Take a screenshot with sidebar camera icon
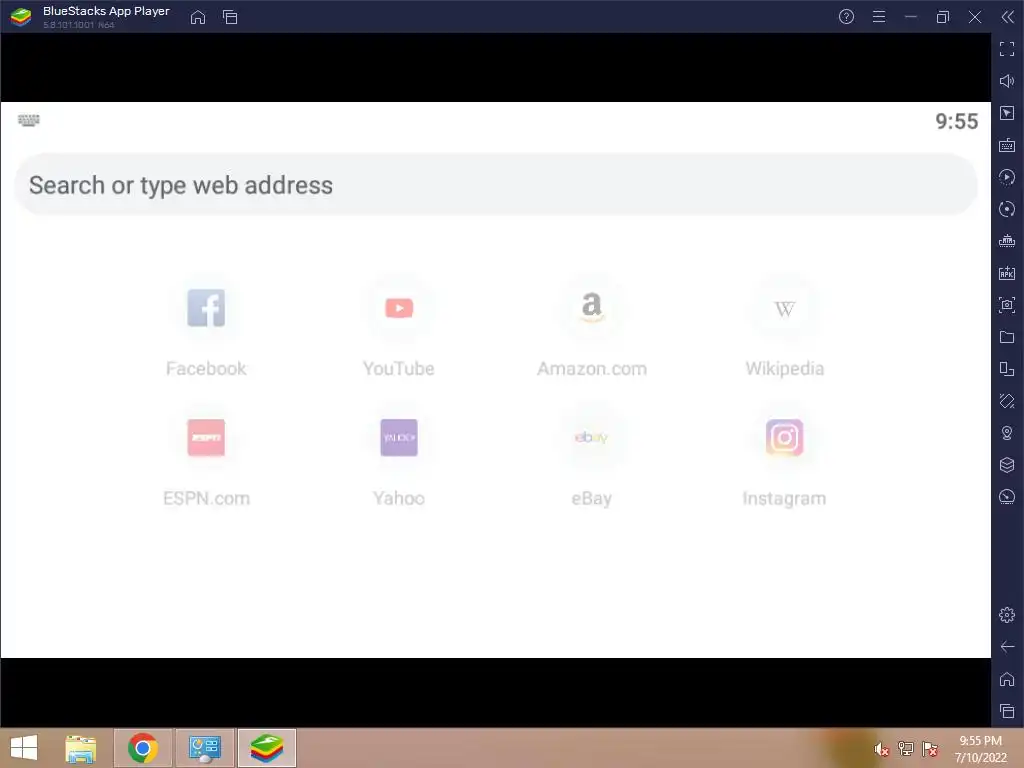 coord(1007,305)
